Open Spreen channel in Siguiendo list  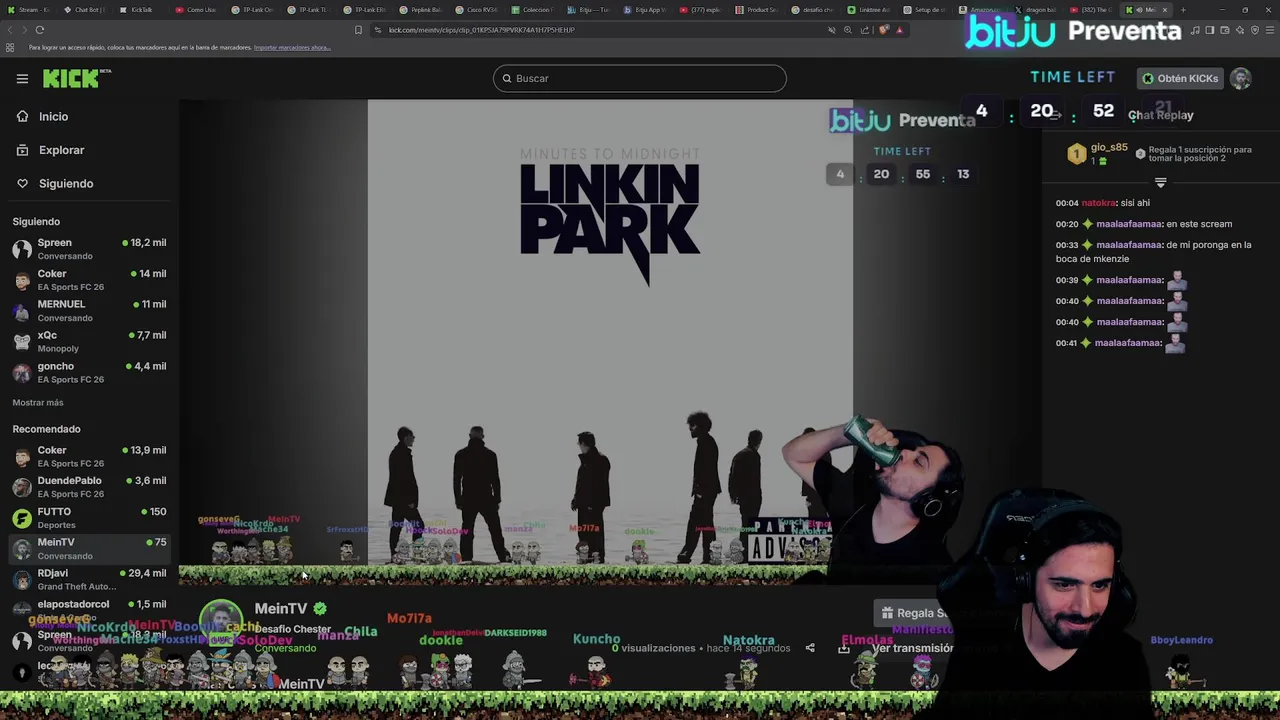(90, 249)
